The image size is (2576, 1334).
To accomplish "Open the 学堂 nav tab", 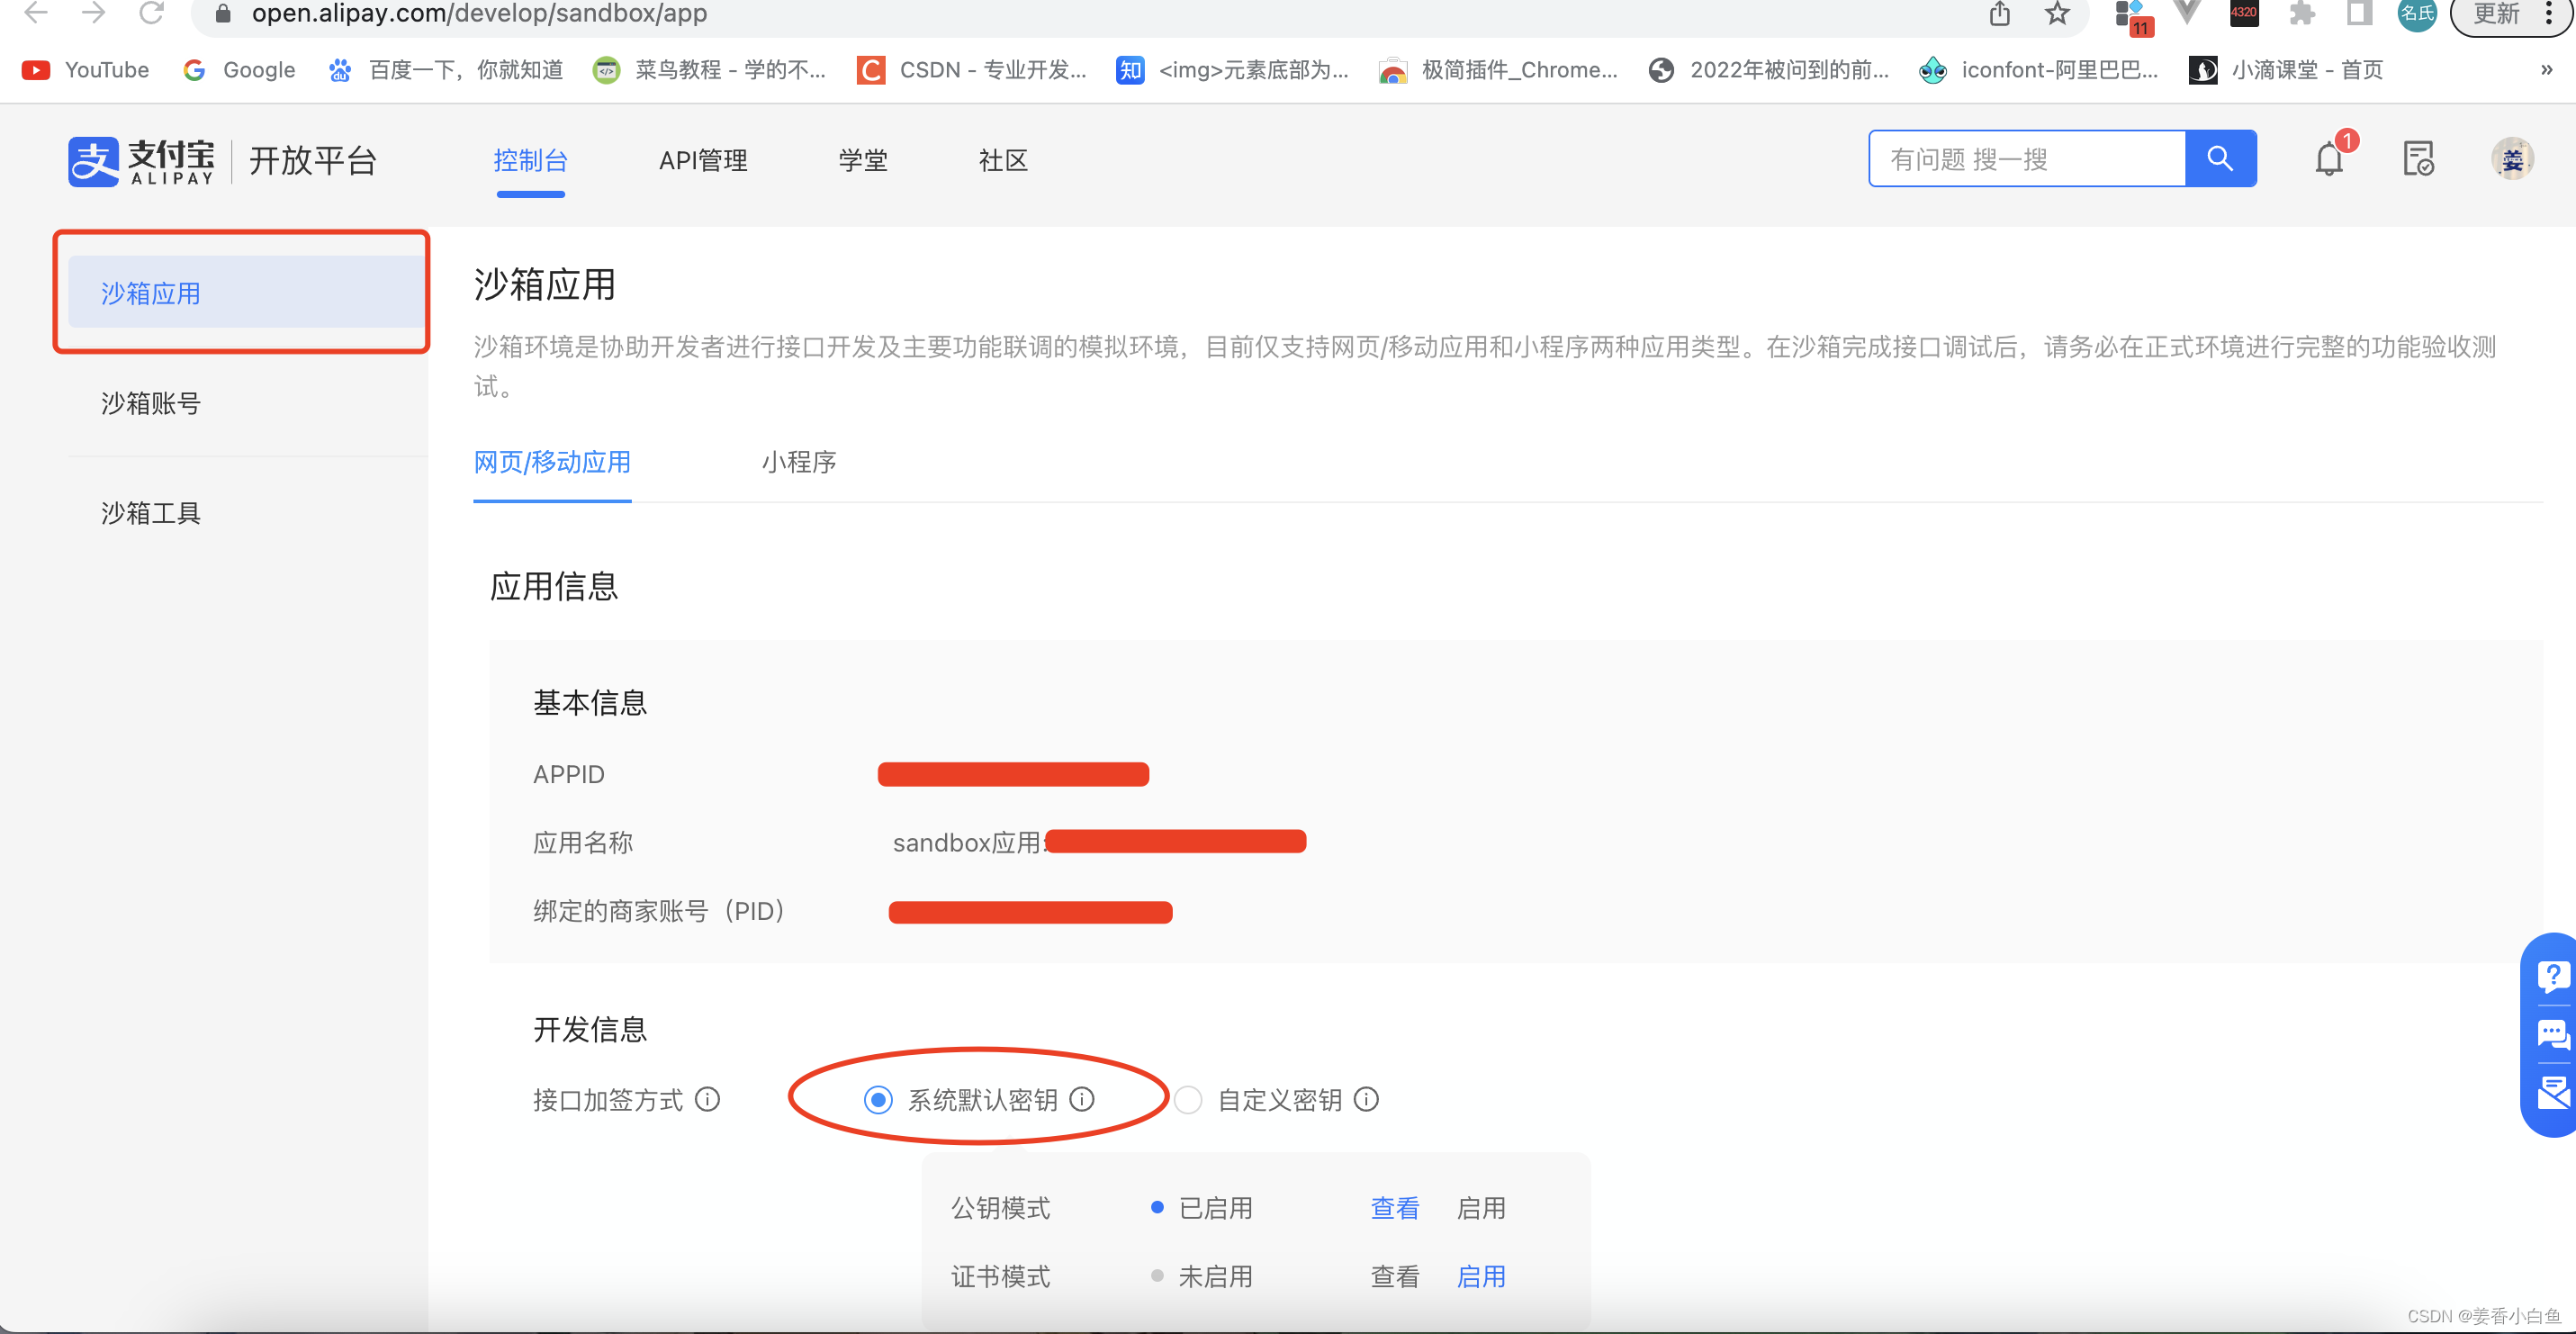I will click(863, 160).
